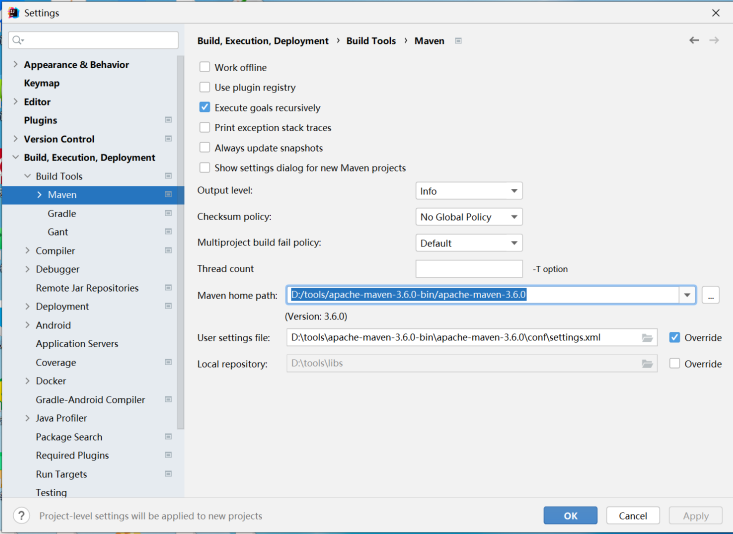This screenshot has width=733, height=534.
Task: Go back with the left arrow icon
Action: [694, 40]
